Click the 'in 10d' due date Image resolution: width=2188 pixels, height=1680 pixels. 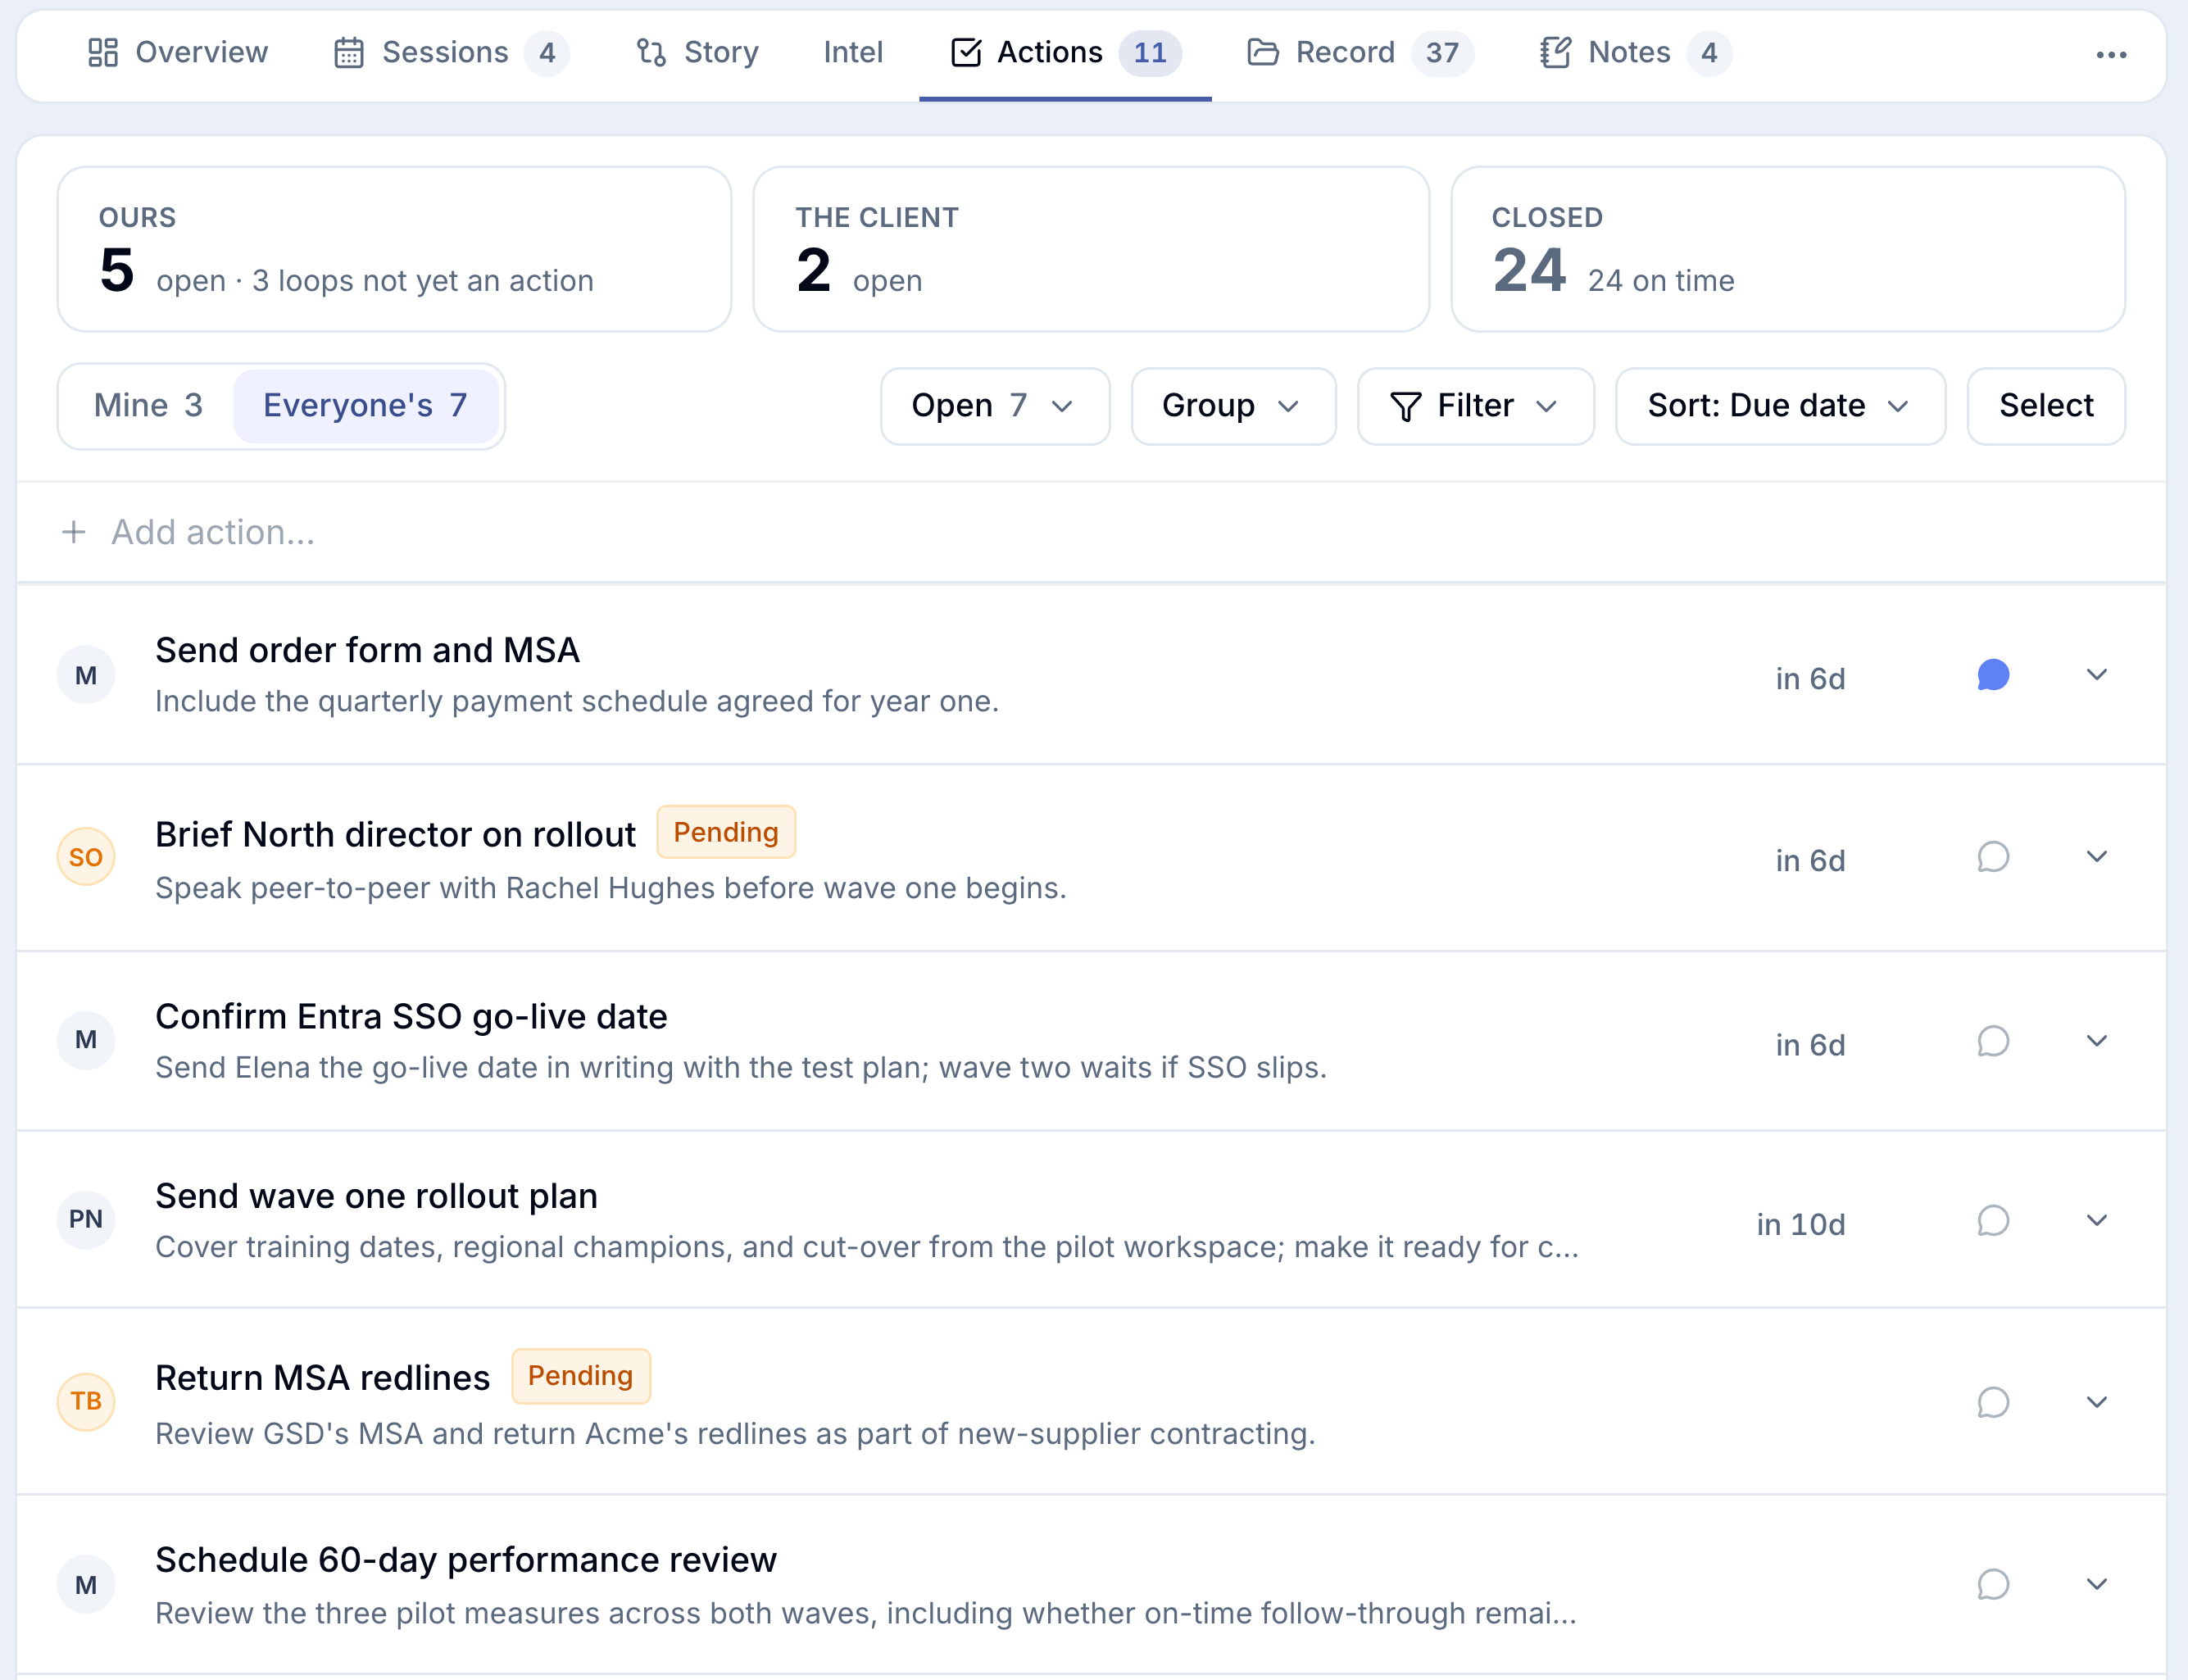coord(1800,1224)
